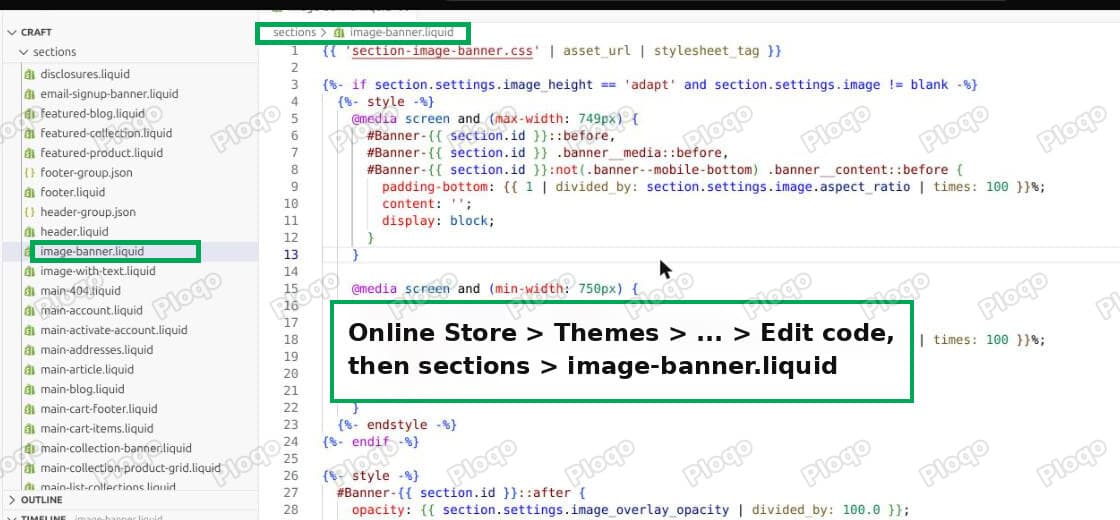
Task: Click the disclosures.liquid file icon
Action: [x=29, y=74]
